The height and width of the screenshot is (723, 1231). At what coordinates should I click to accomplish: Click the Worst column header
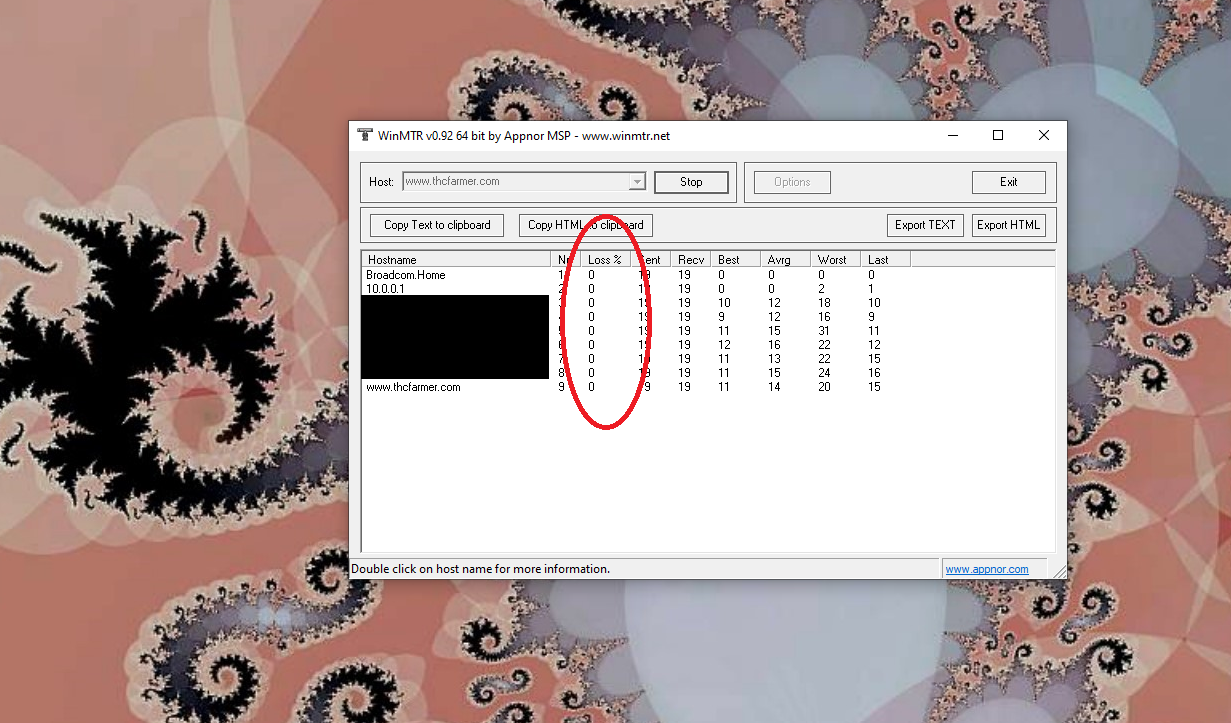(835, 260)
